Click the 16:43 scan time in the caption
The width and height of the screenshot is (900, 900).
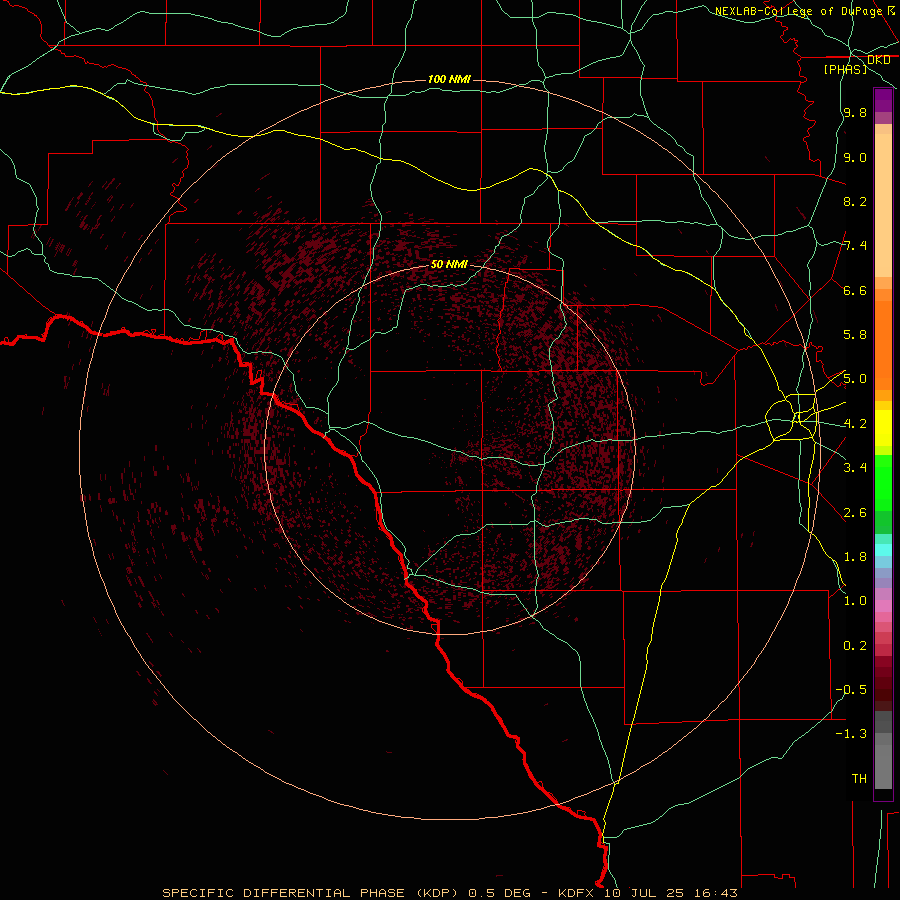(715, 893)
